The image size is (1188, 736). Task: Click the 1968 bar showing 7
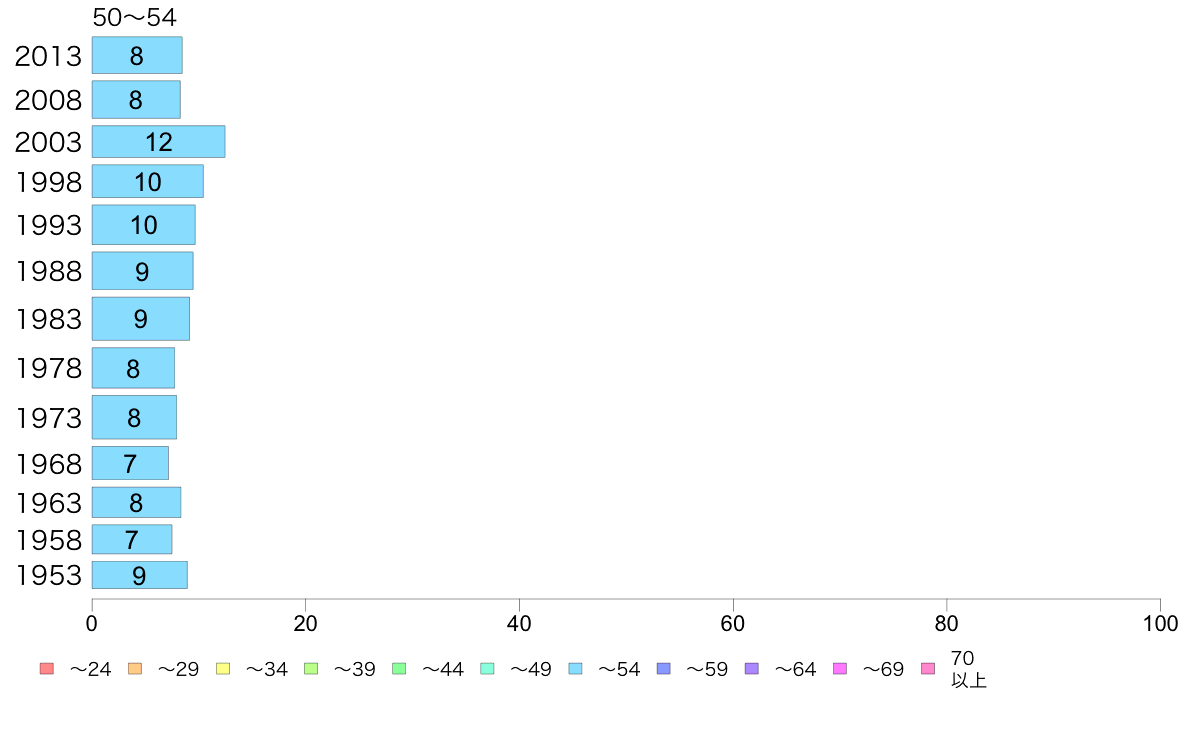click(130, 463)
